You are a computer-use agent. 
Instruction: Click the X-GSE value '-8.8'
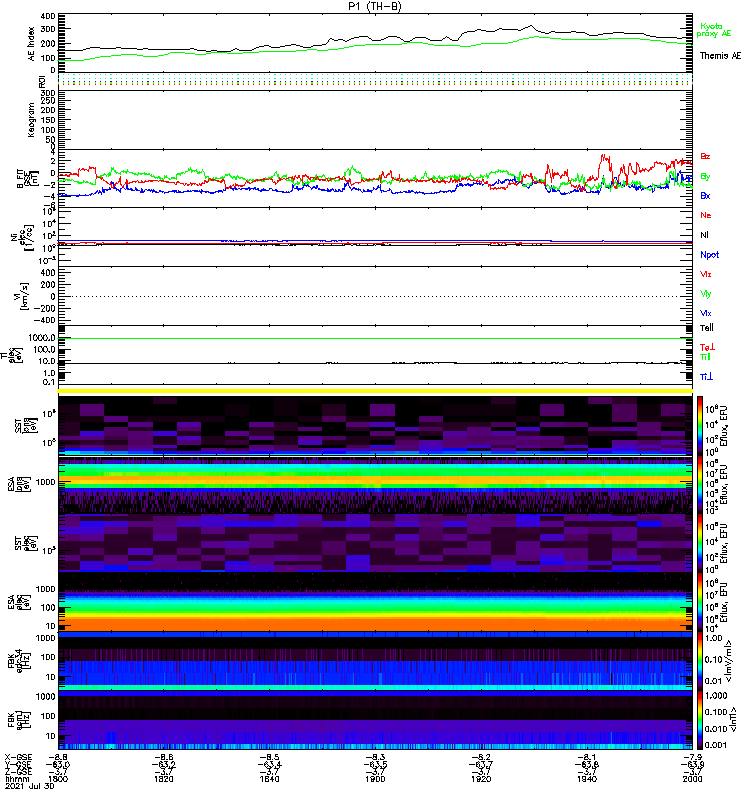(58, 758)
